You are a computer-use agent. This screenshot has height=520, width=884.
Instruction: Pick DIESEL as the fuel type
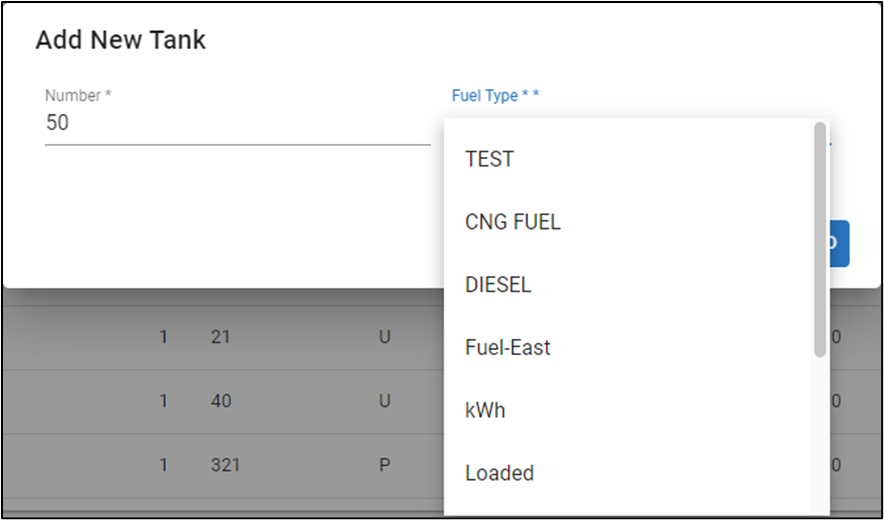pos(498,285)
